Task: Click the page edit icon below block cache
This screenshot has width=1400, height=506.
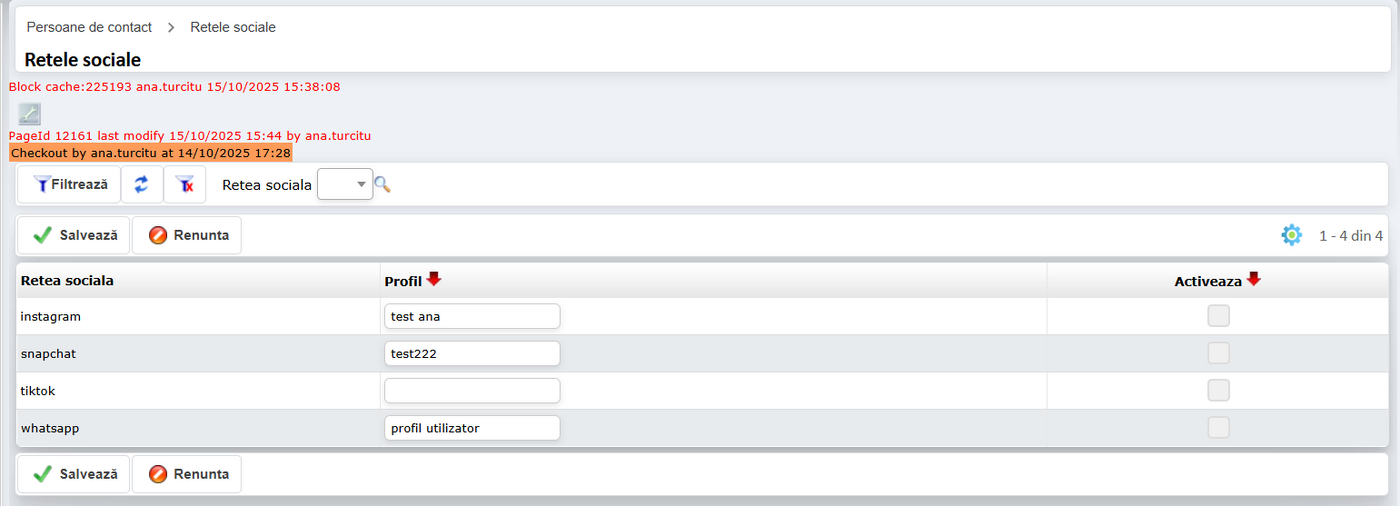Action: tap(29, 114)
